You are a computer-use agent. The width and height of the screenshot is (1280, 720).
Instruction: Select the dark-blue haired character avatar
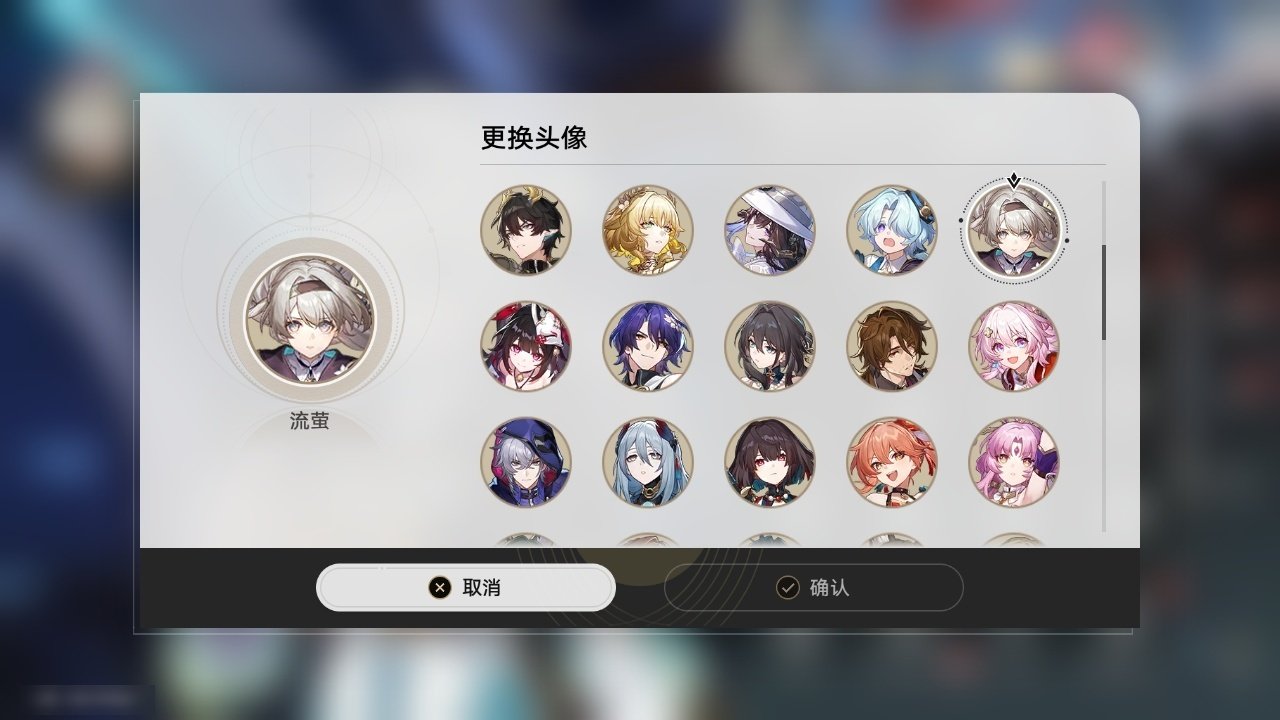pyautogui.click(x=648, y=346)
